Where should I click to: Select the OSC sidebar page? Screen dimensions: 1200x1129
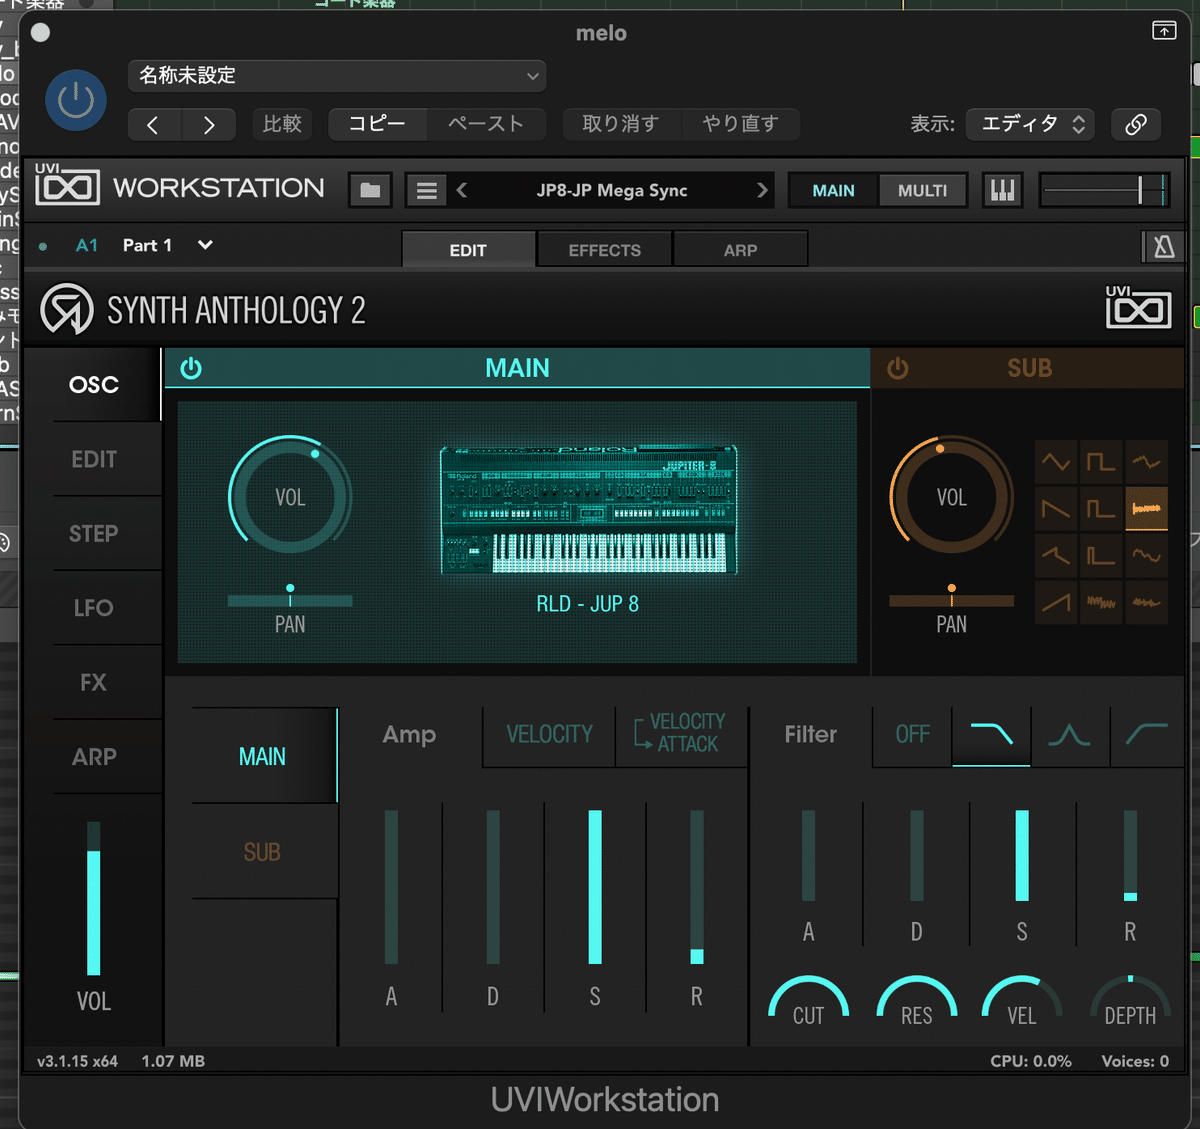(x=93, y=385)
